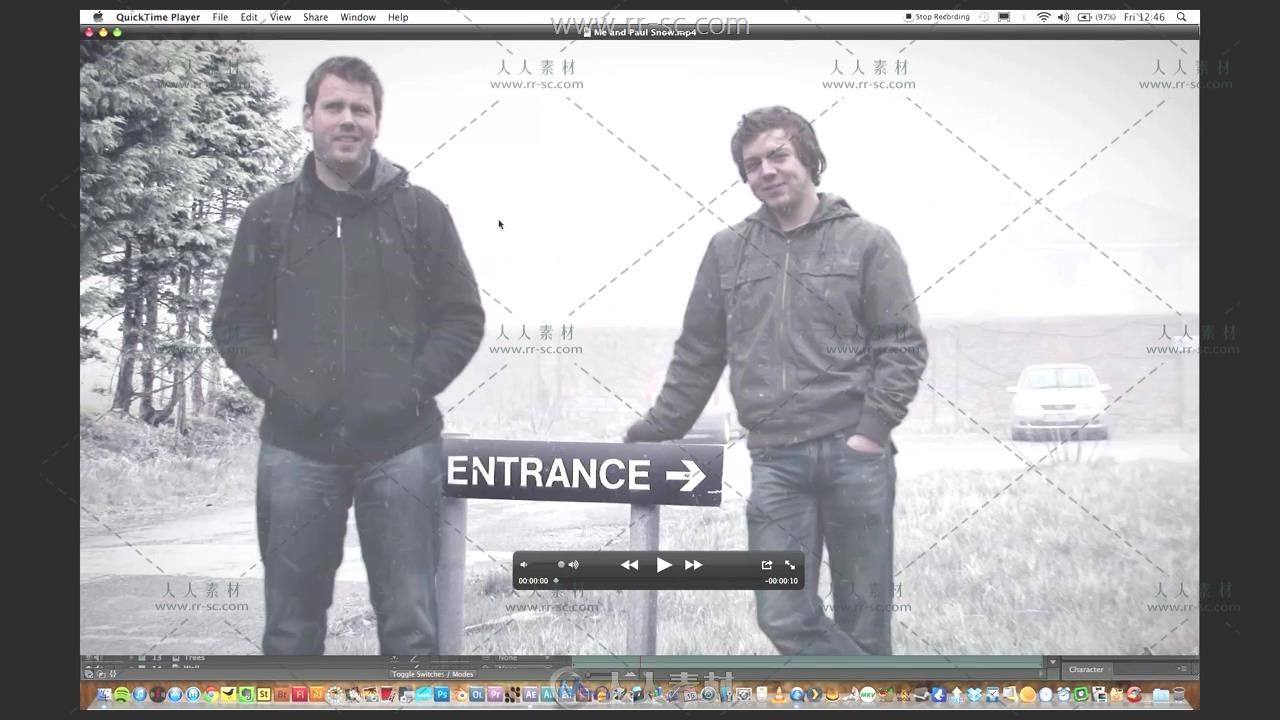Click the rewind button
The height and width of the screenshot is (720, 1280).
(x=629, y=565)
